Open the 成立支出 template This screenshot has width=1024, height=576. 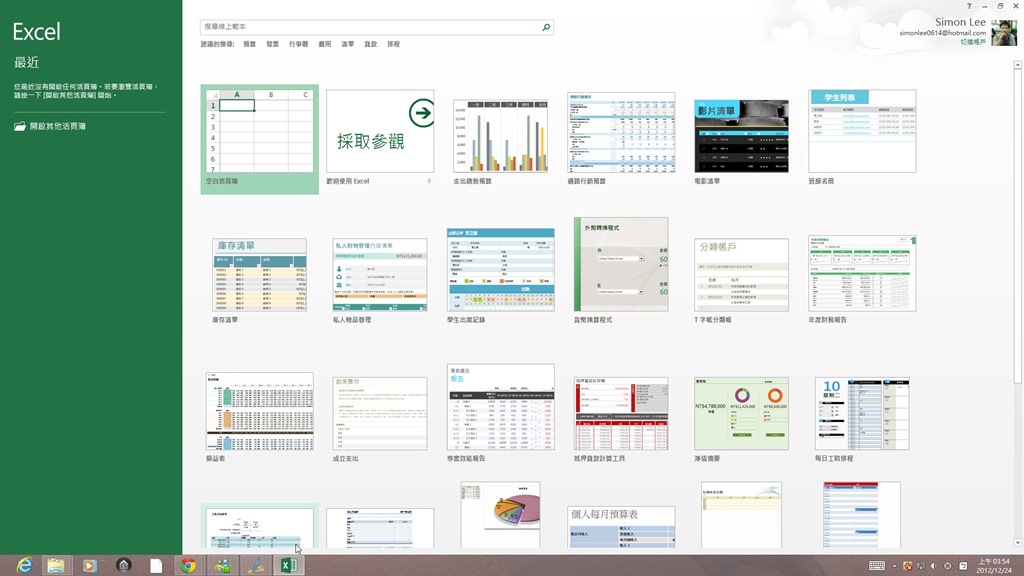coord(380,413)
